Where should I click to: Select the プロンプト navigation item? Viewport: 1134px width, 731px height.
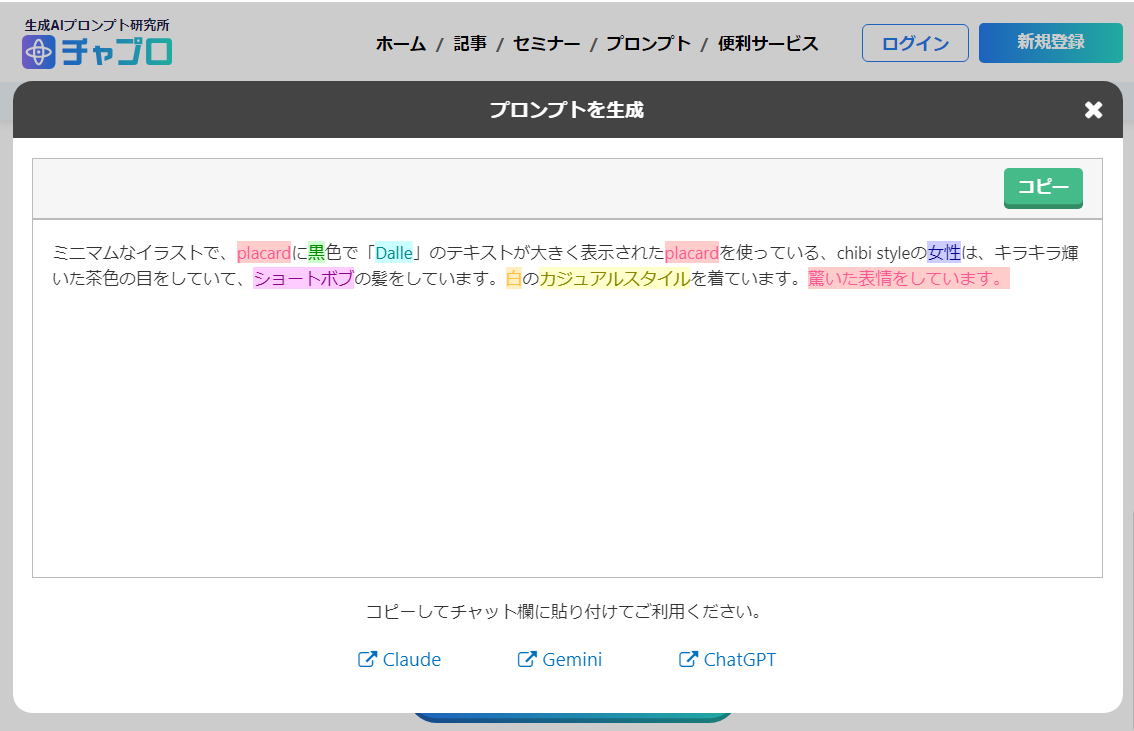tap(649, 44)
